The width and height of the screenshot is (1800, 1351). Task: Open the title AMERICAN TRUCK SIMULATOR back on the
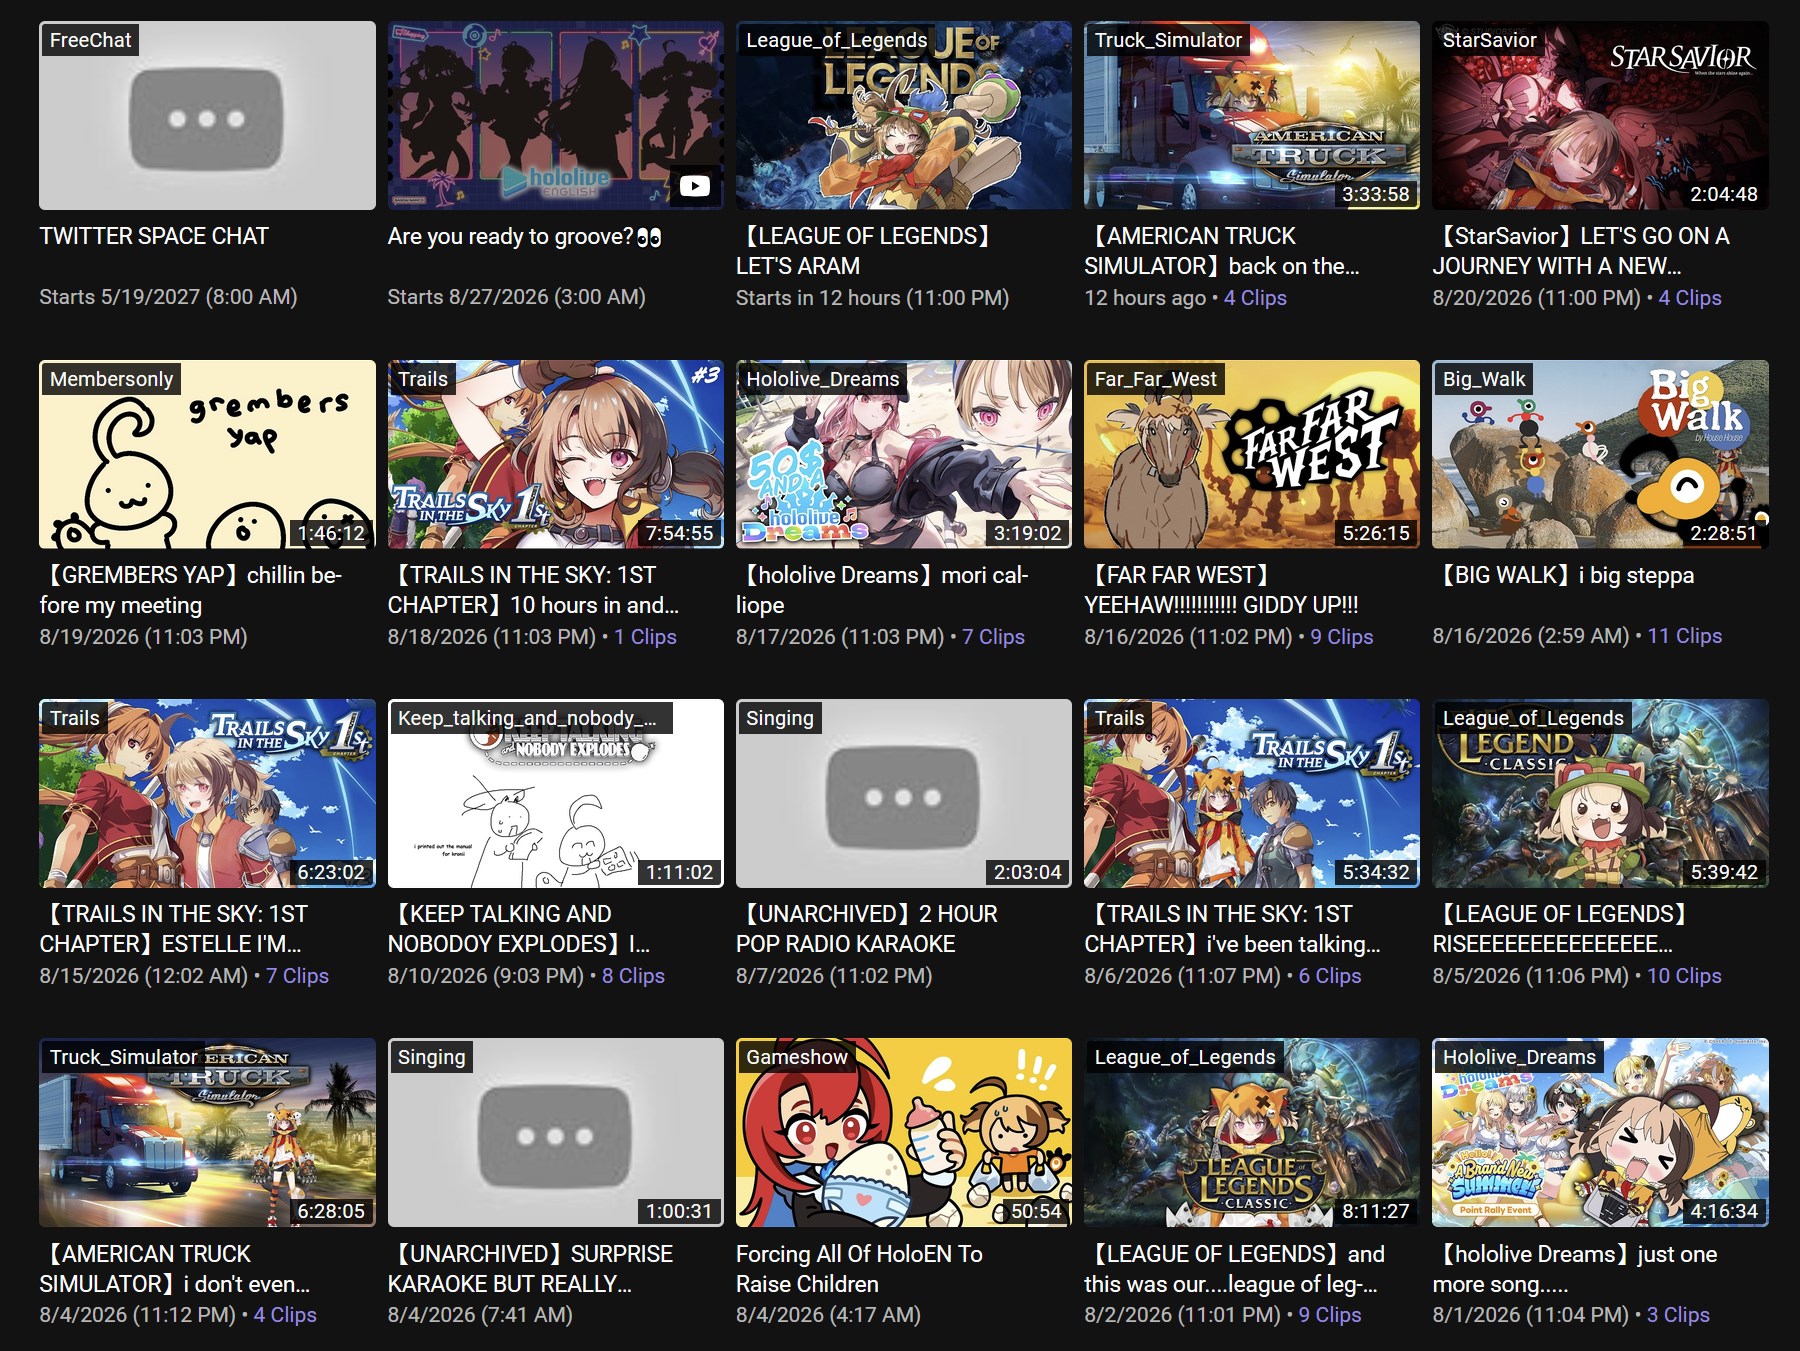[1222, 251]
